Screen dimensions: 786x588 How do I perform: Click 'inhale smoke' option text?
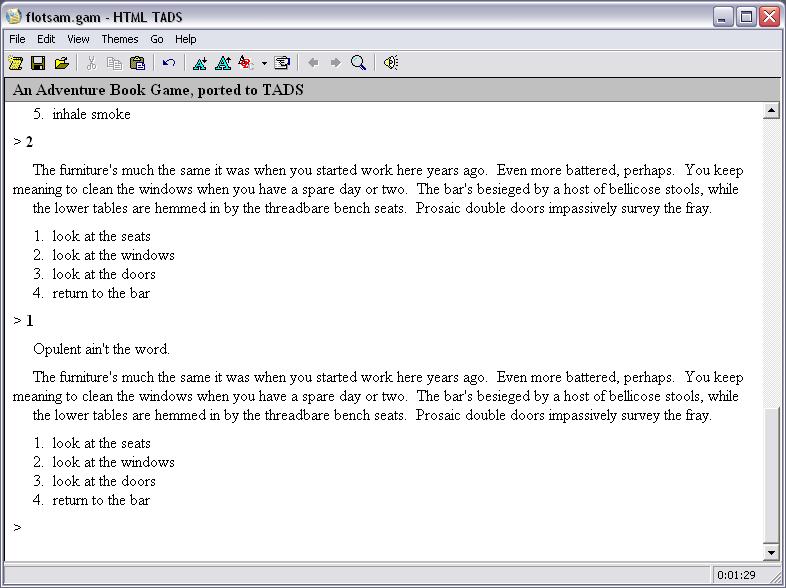point(91,114)
